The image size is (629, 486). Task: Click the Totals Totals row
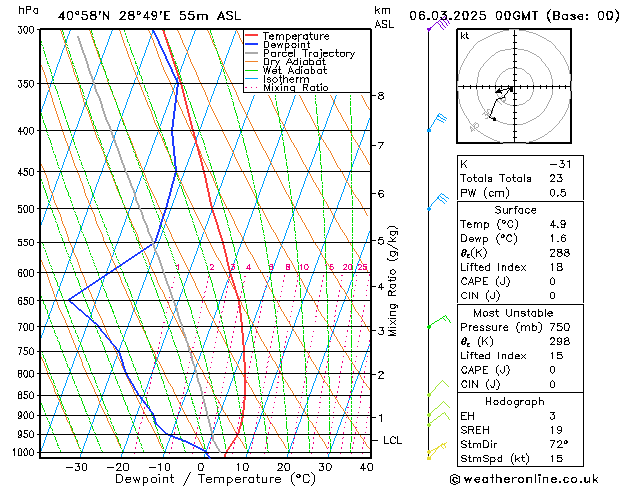[515, 177]
